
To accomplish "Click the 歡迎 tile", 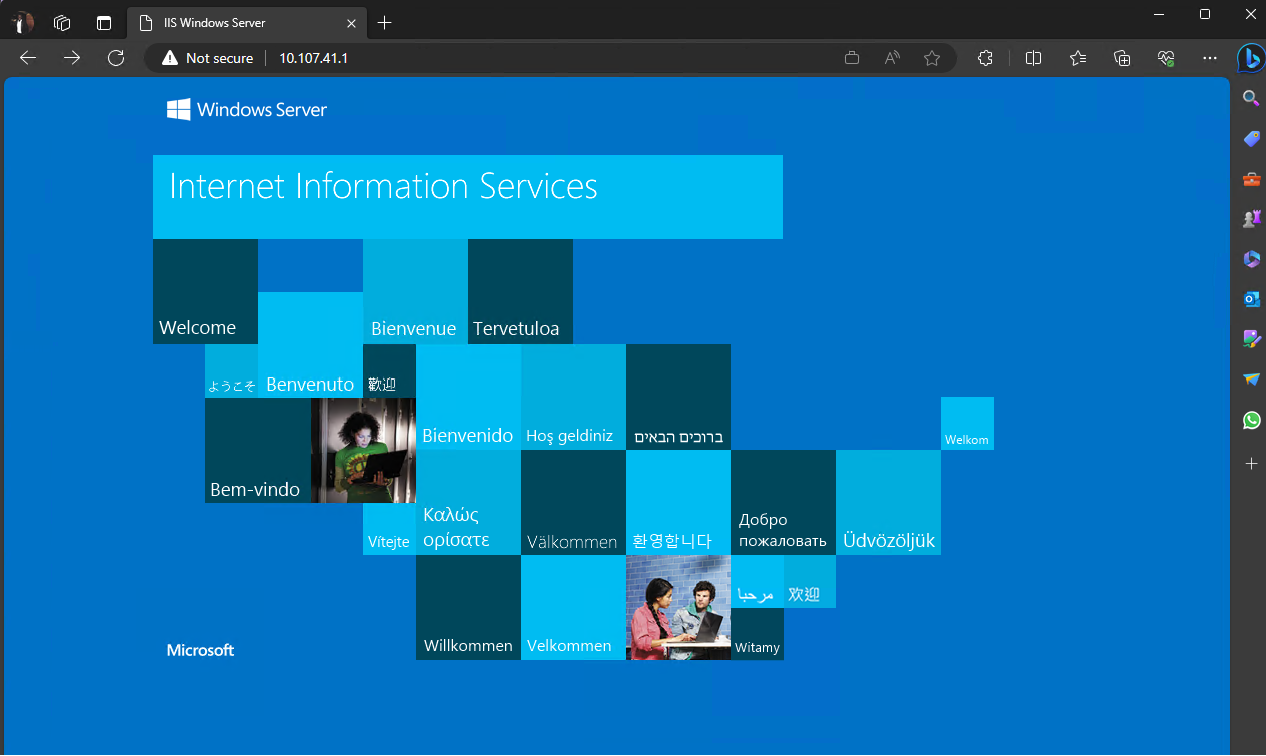I will 389,371.
